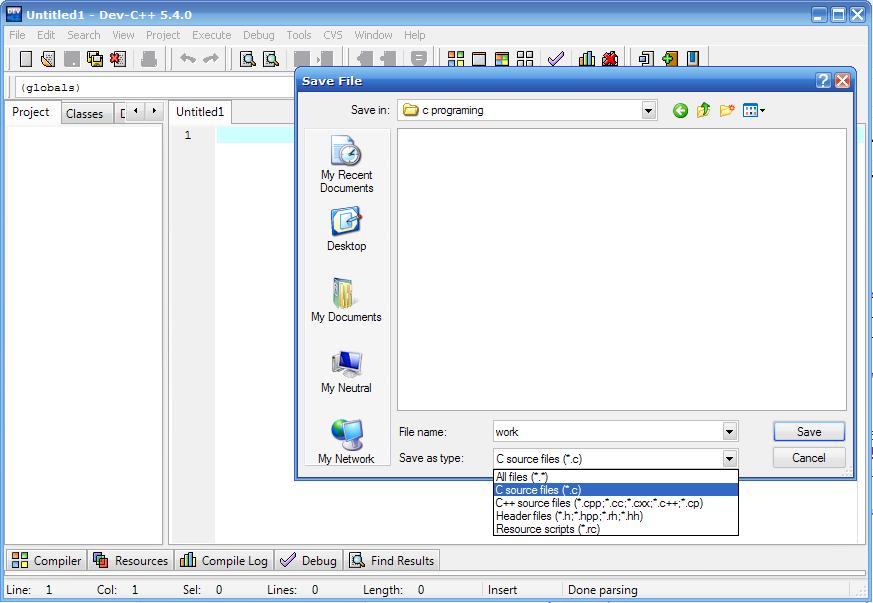873x603 pixels.
Task: Open My Documents in places bar
Action: pyautogui.click(x=346, y=300)
